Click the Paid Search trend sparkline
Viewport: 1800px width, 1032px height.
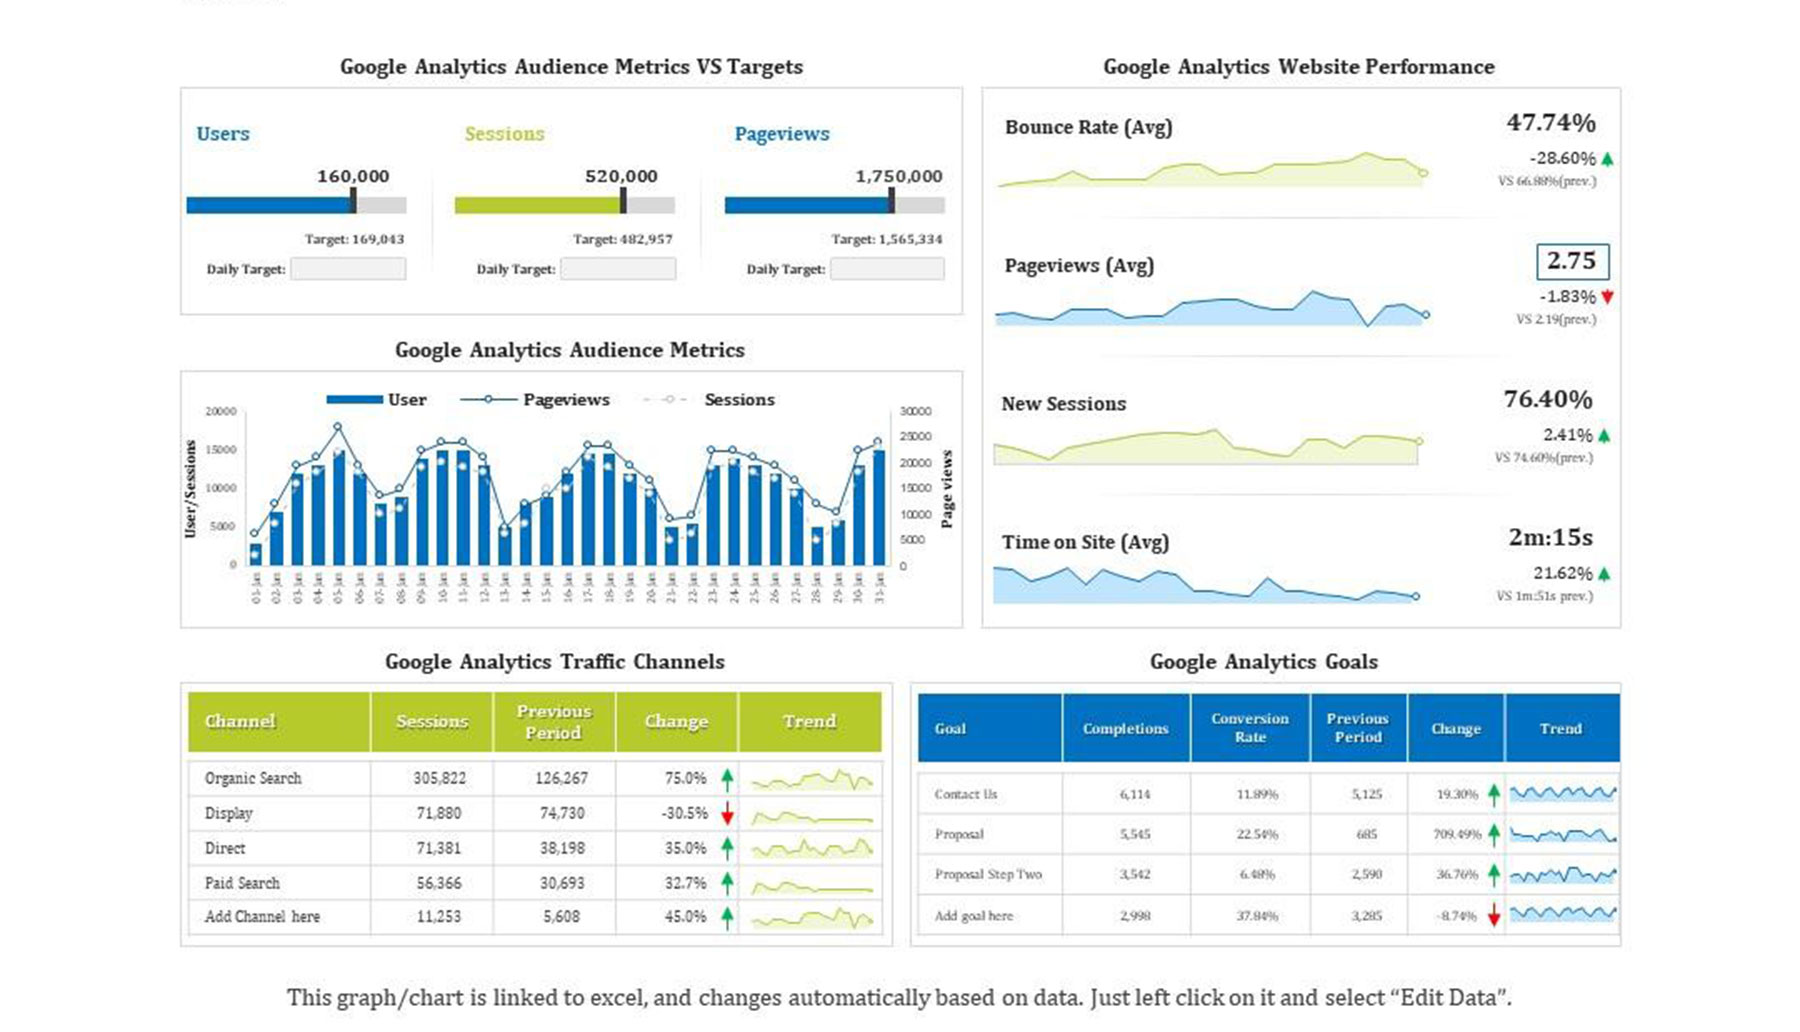tap(811, 886)
